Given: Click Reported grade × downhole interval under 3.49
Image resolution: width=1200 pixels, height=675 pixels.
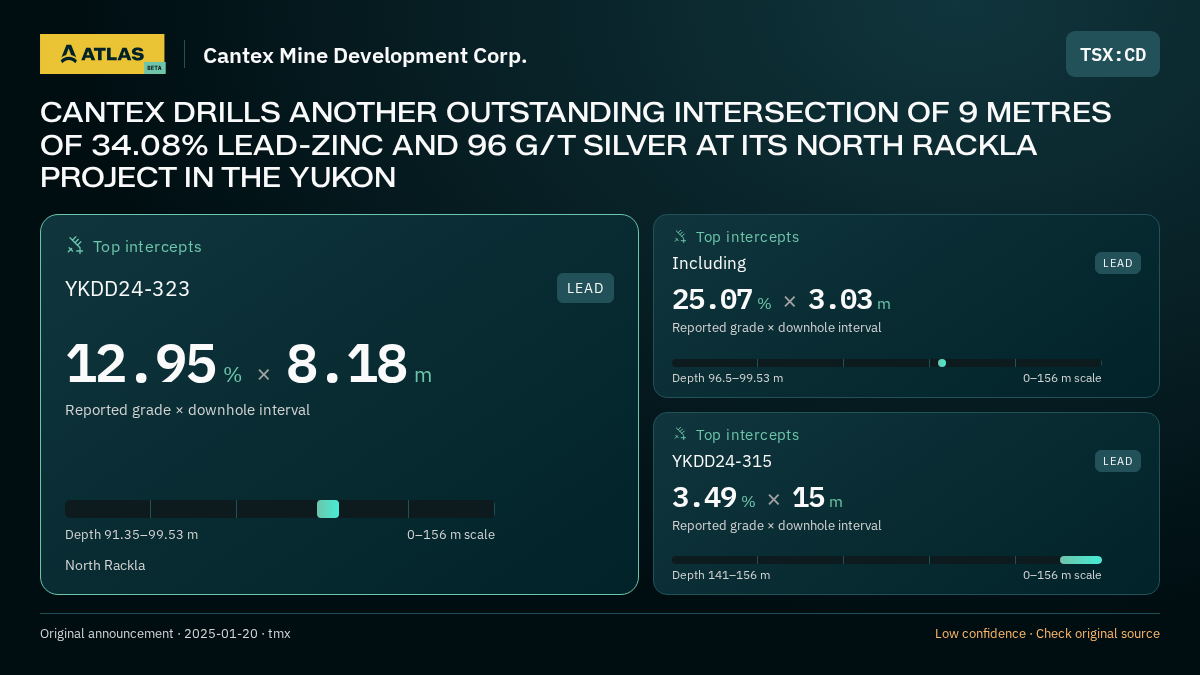Looking at the screenshot, I should point(777,526).
